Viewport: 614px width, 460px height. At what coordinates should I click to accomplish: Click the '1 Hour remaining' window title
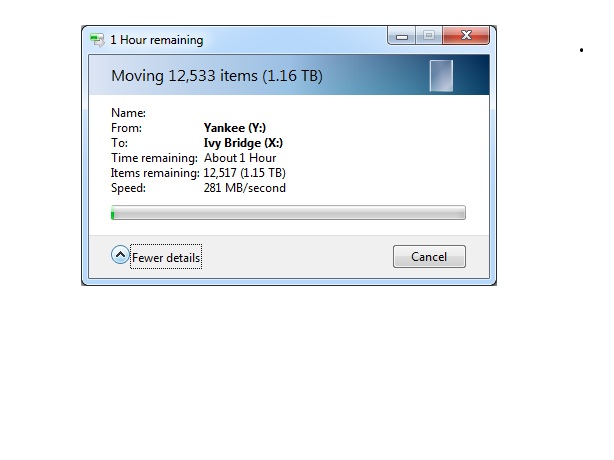coord(157,40)
